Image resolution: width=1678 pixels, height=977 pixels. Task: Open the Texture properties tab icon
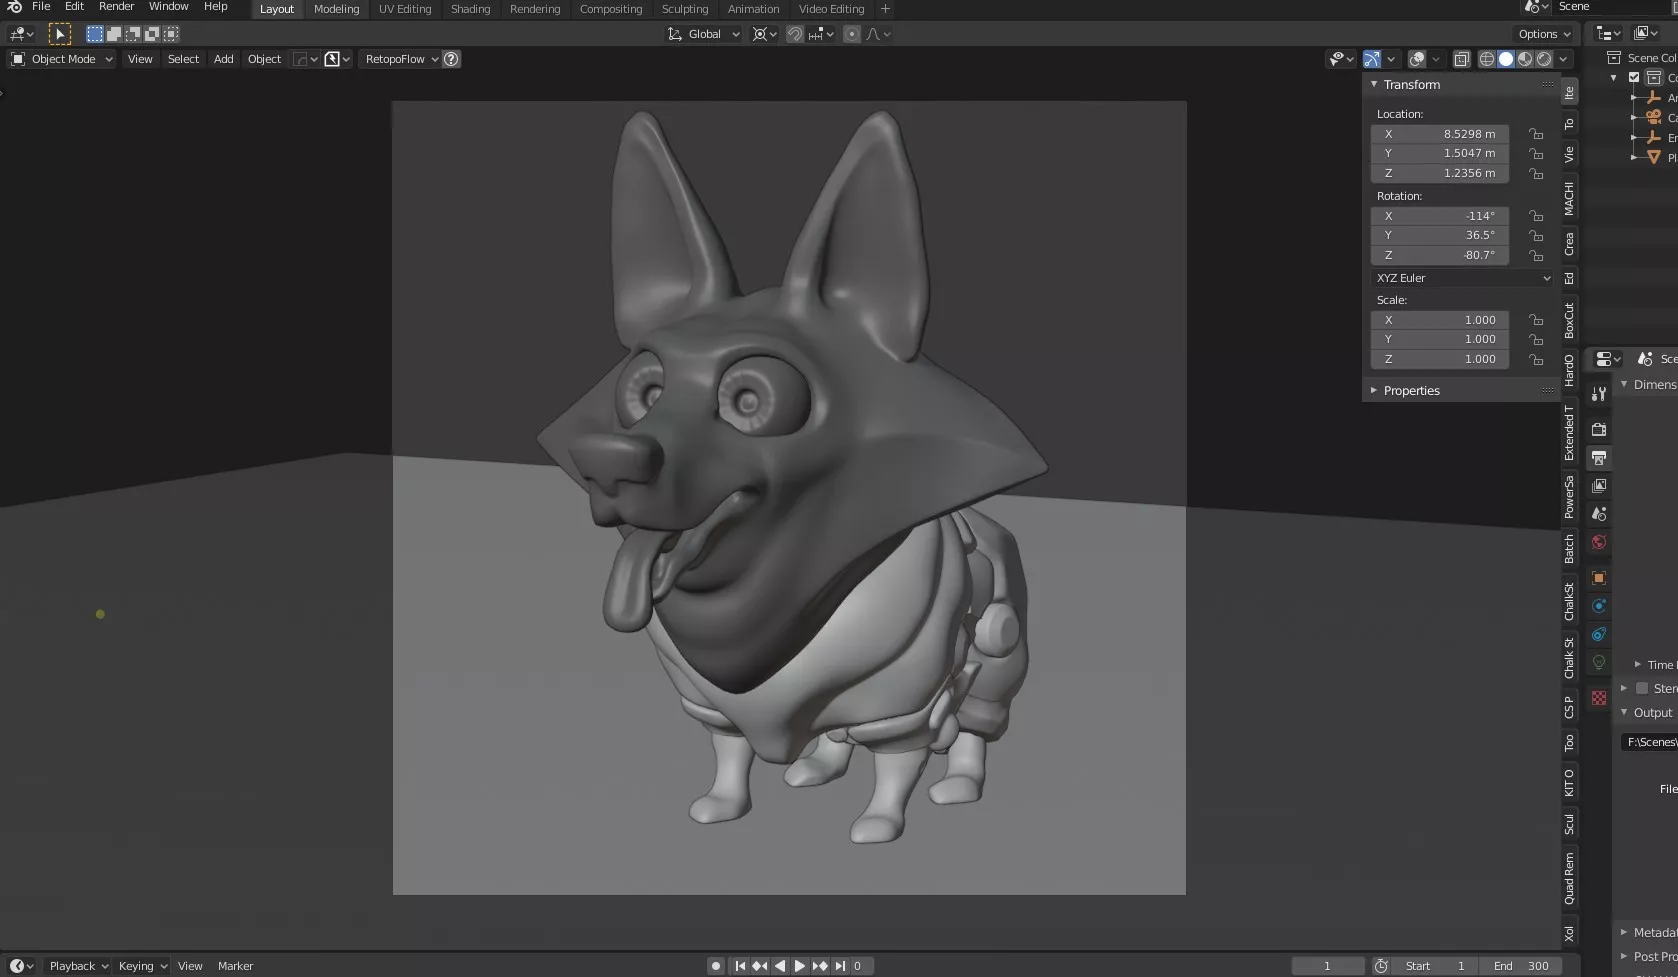[x=1599, y=698]
